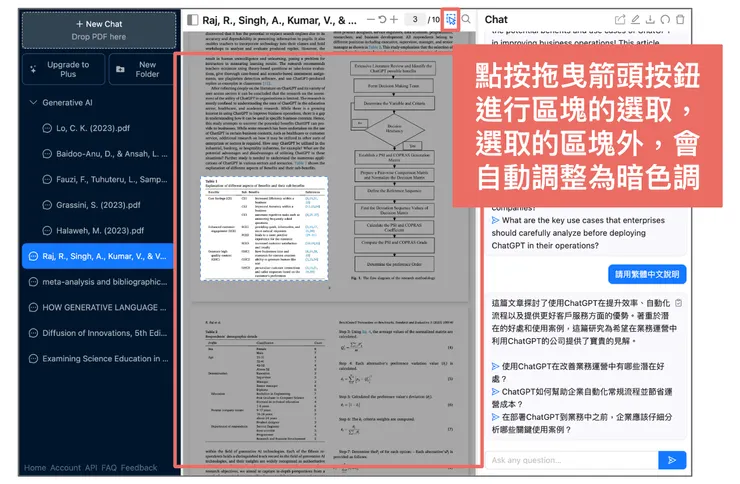Image resolution: width=740 pixels, height=484 pixels.
Task: Rename chat using pencil icon
Action: [635, 19]
